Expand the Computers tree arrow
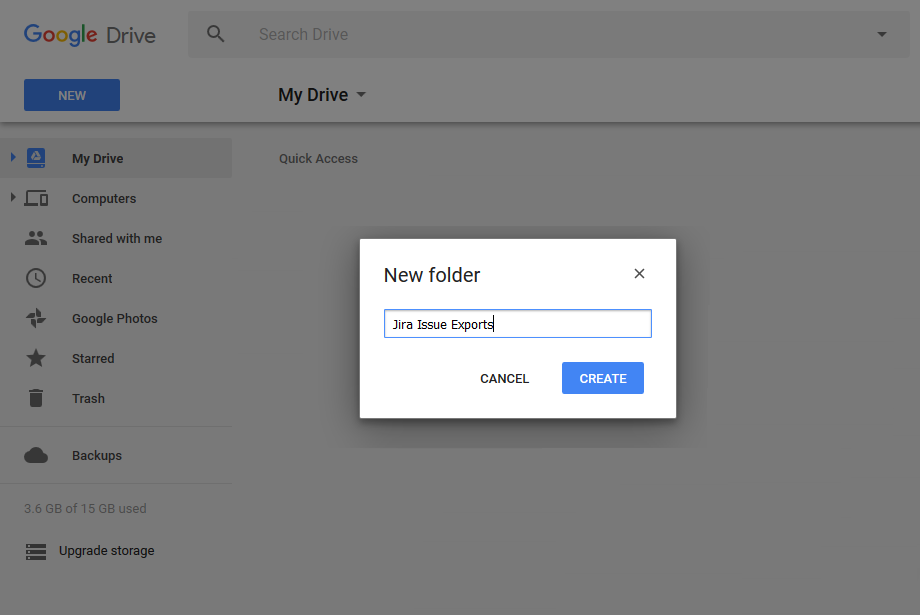920x615 pixels. click(13, 198)
